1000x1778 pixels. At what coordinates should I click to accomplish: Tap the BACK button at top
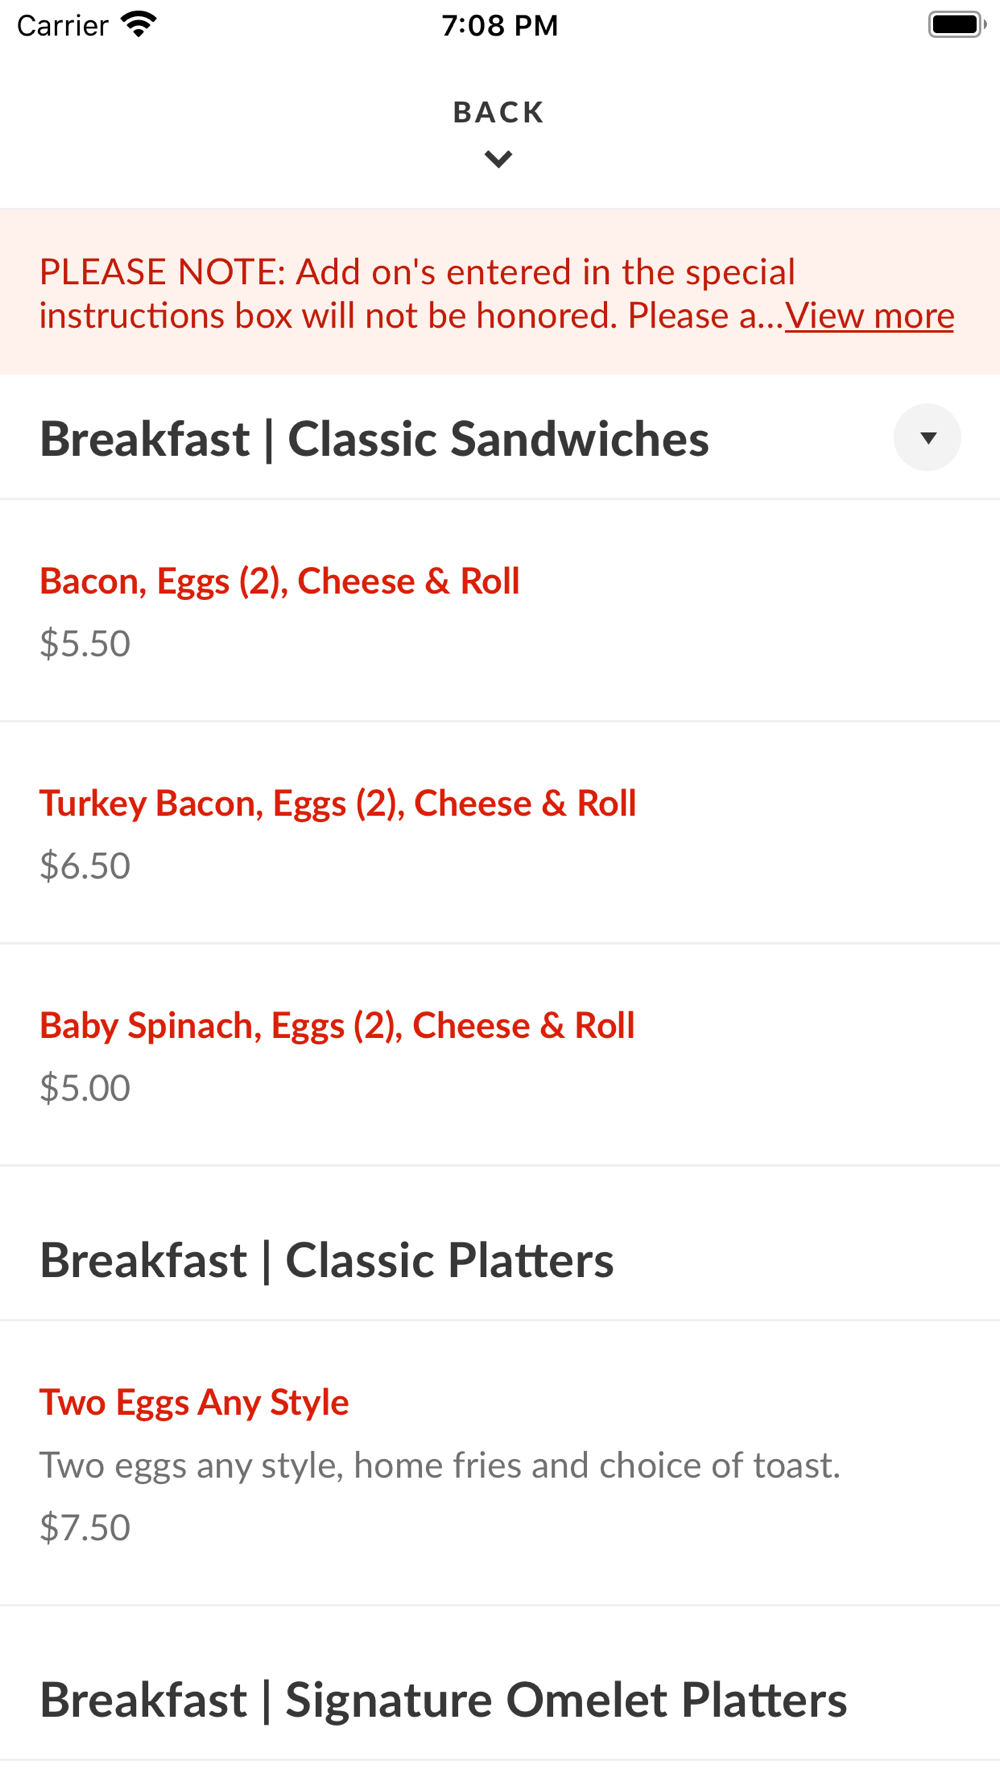click(498, 112)
